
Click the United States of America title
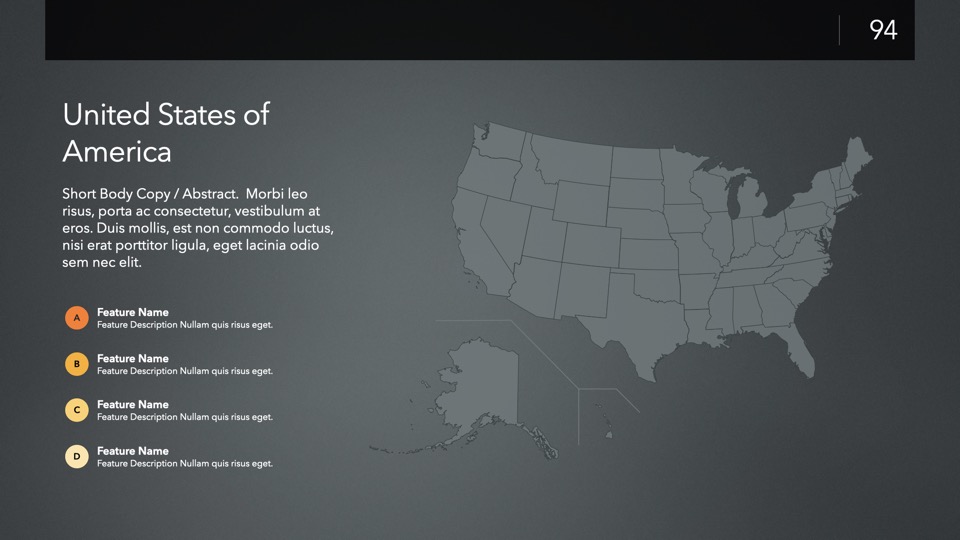point(165,132)
